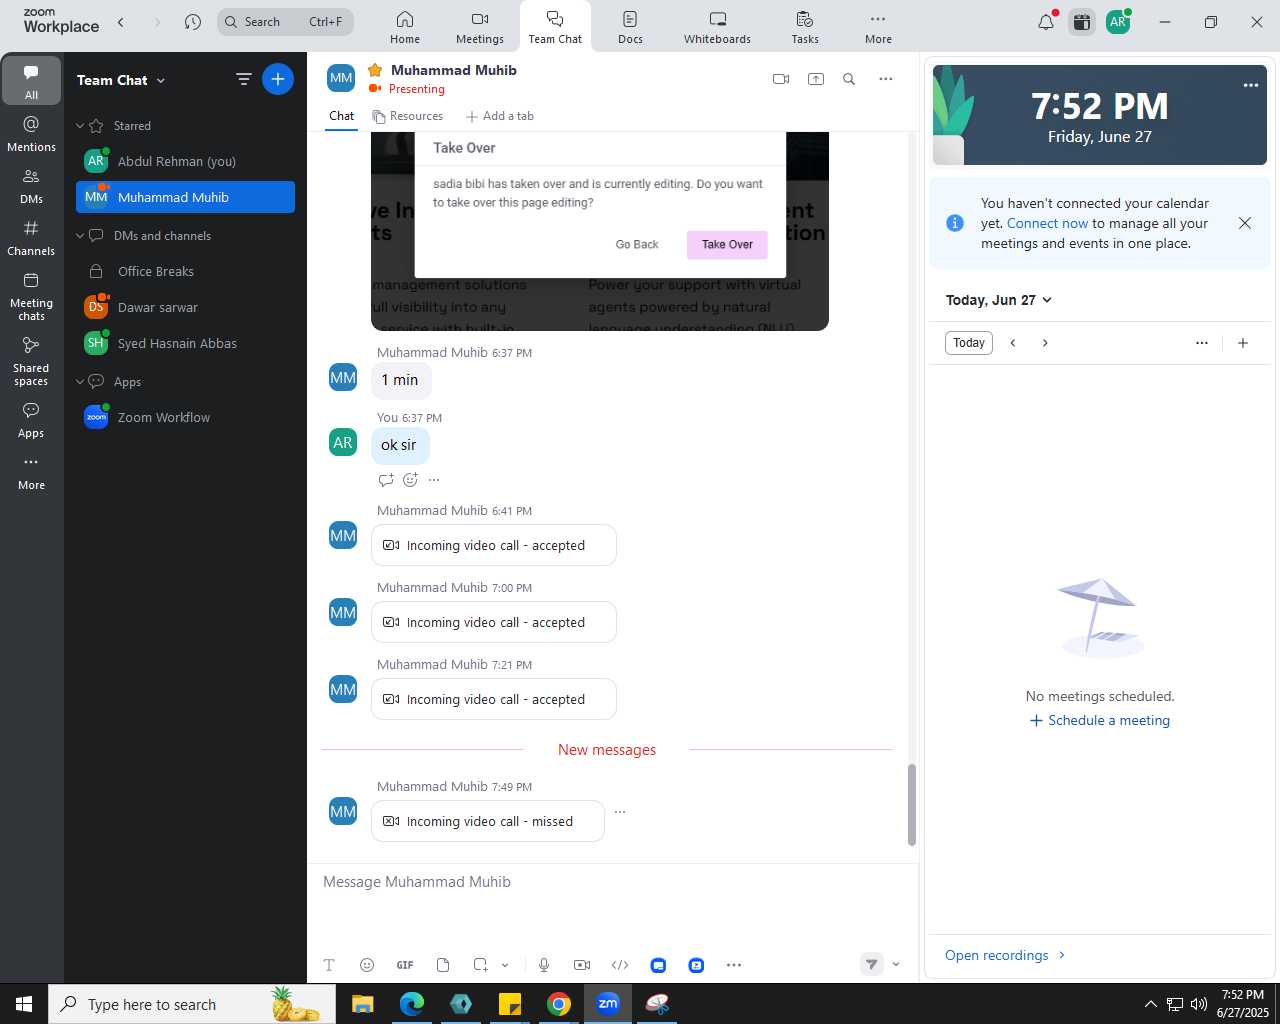Open the GIF picker
The height and width of the screenshot is (1024, 1280).
(x=405, y=965)
